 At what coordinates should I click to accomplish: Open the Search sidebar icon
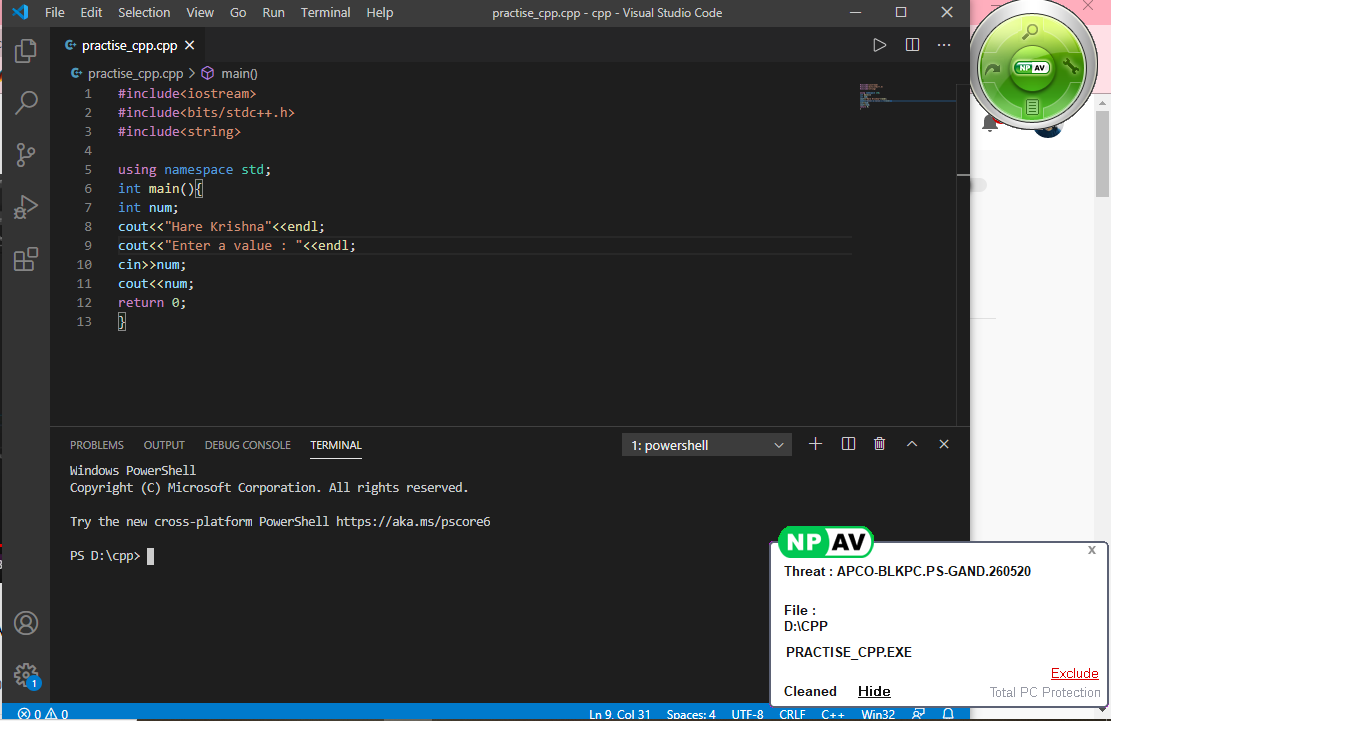tap(25, 102)
